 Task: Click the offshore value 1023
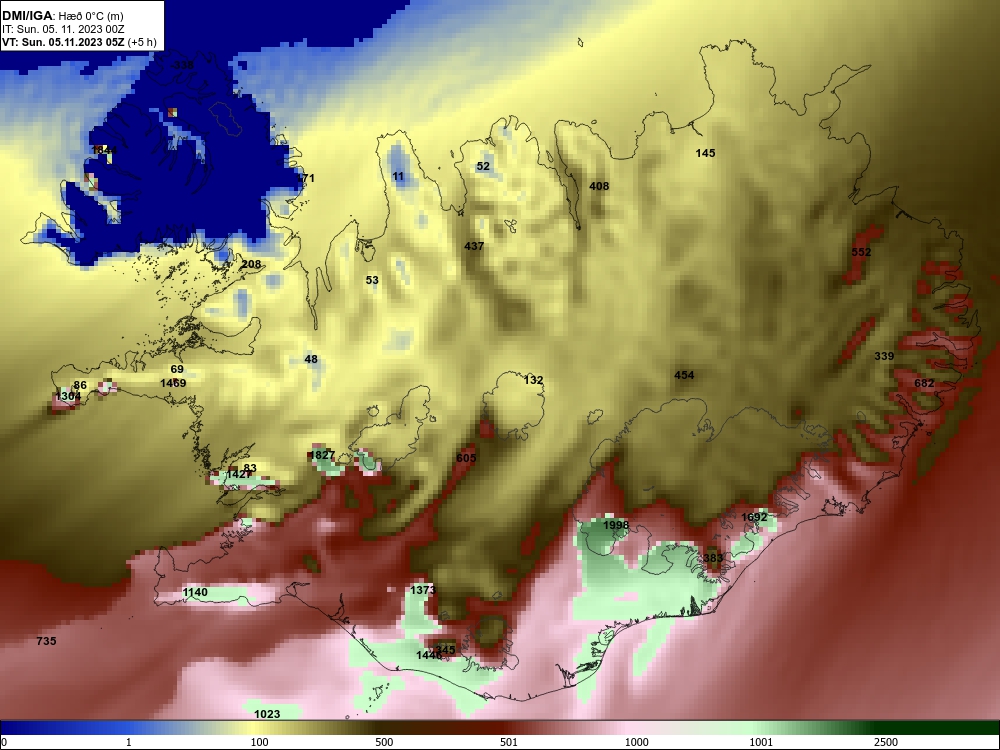point(267,714)
